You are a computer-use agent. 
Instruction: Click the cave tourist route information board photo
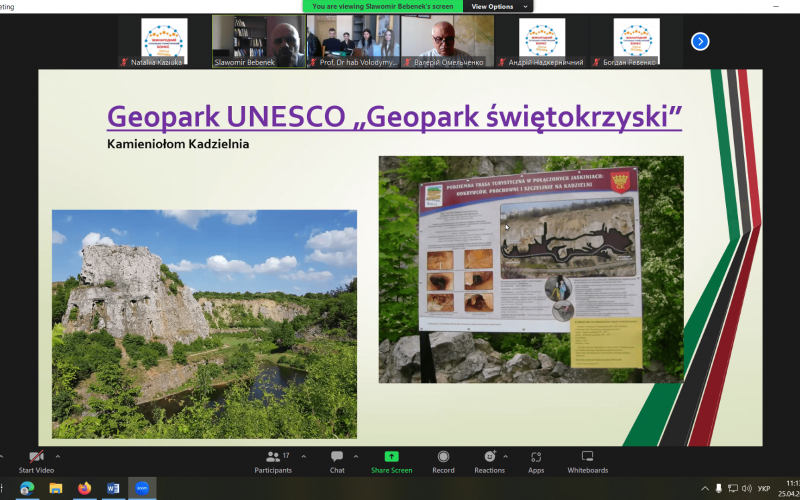pos(531,269)
